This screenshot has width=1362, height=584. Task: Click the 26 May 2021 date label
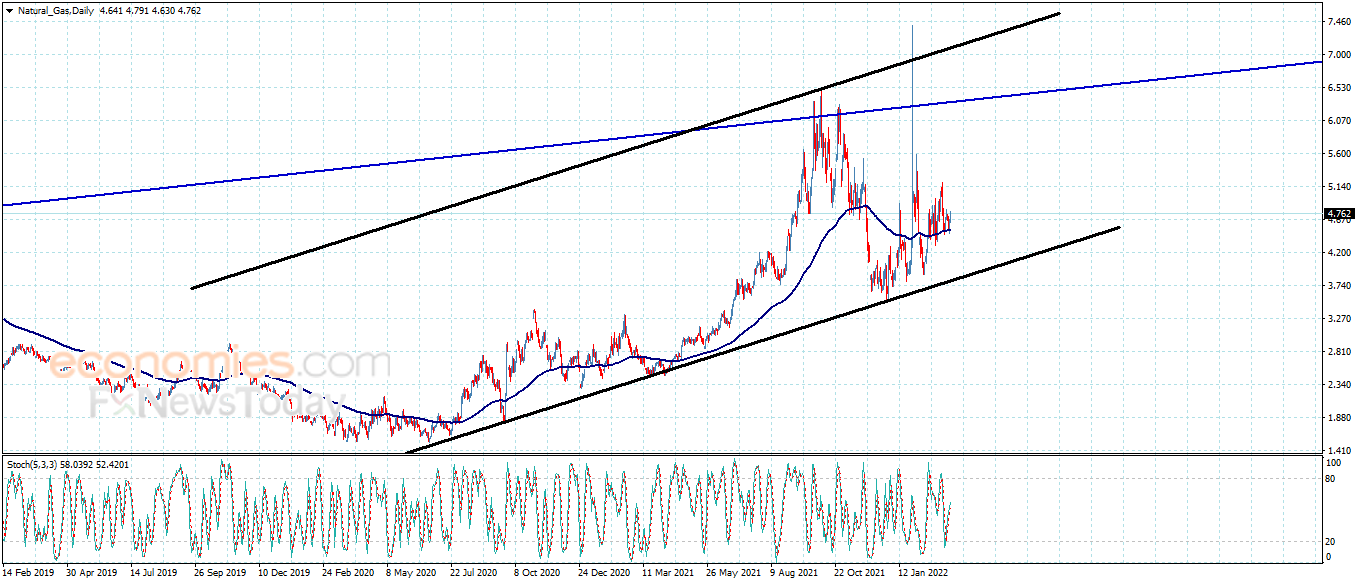(x=733, y=574)
